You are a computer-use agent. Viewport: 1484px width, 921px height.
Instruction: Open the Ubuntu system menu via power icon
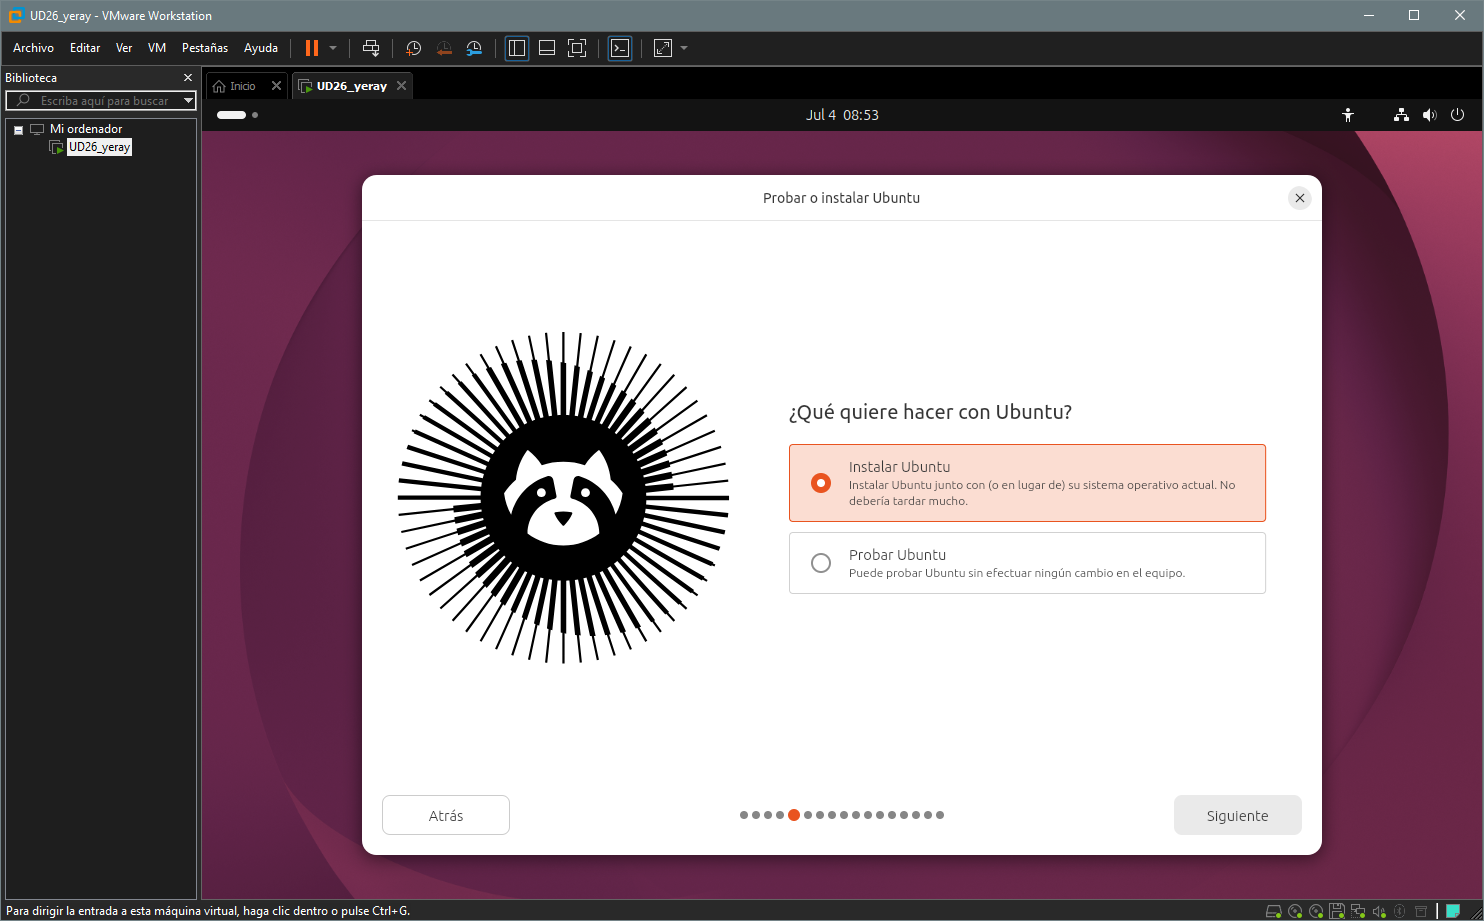click(x=1457, y=115)
